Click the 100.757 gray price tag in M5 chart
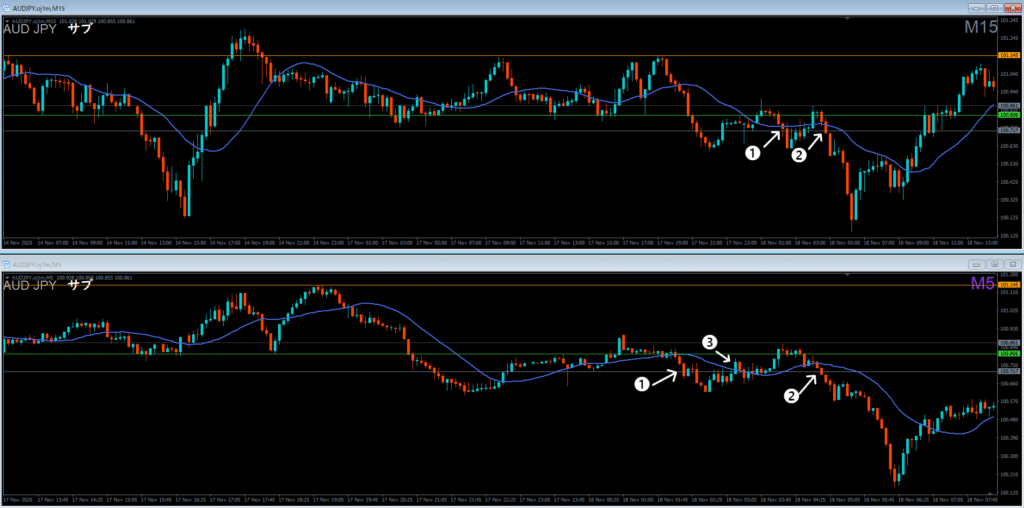This screenshot has width=1024, height=508. click(1010, 371)
